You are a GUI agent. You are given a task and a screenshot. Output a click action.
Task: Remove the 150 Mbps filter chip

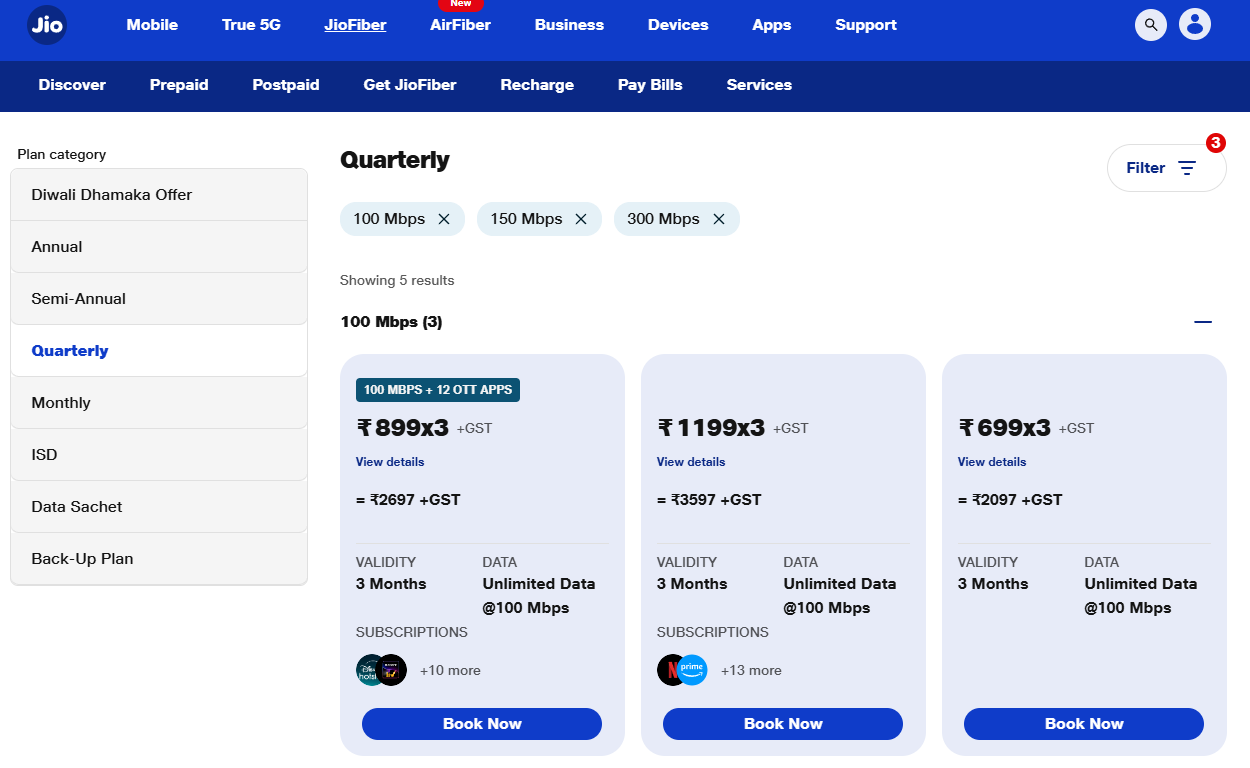[x=581, y=219]
